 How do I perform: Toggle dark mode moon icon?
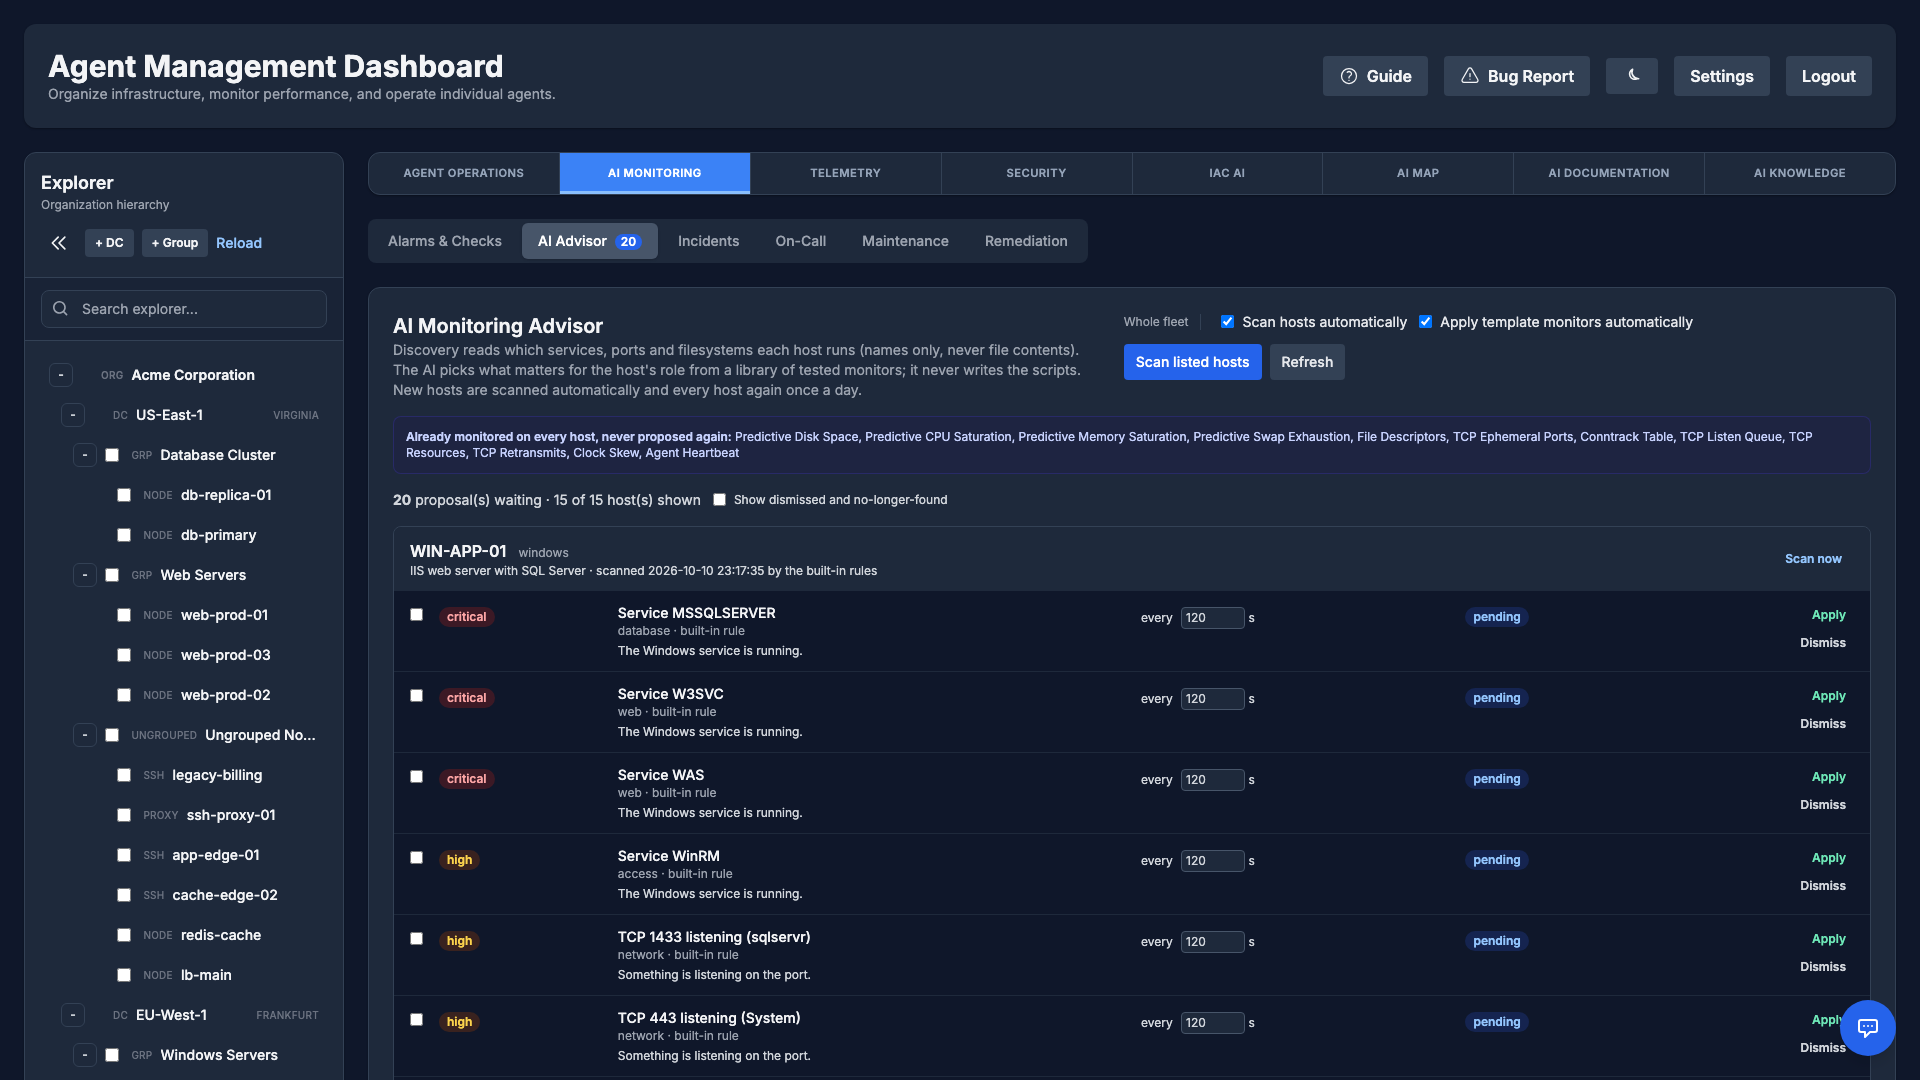[1632, 76]
